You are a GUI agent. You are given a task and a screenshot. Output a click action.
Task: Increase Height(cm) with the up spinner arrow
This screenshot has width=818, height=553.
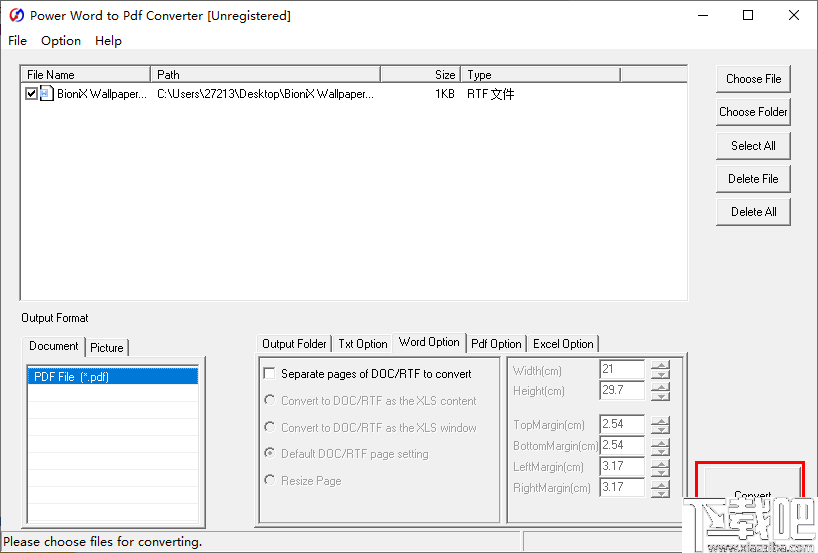click(660, 387)
